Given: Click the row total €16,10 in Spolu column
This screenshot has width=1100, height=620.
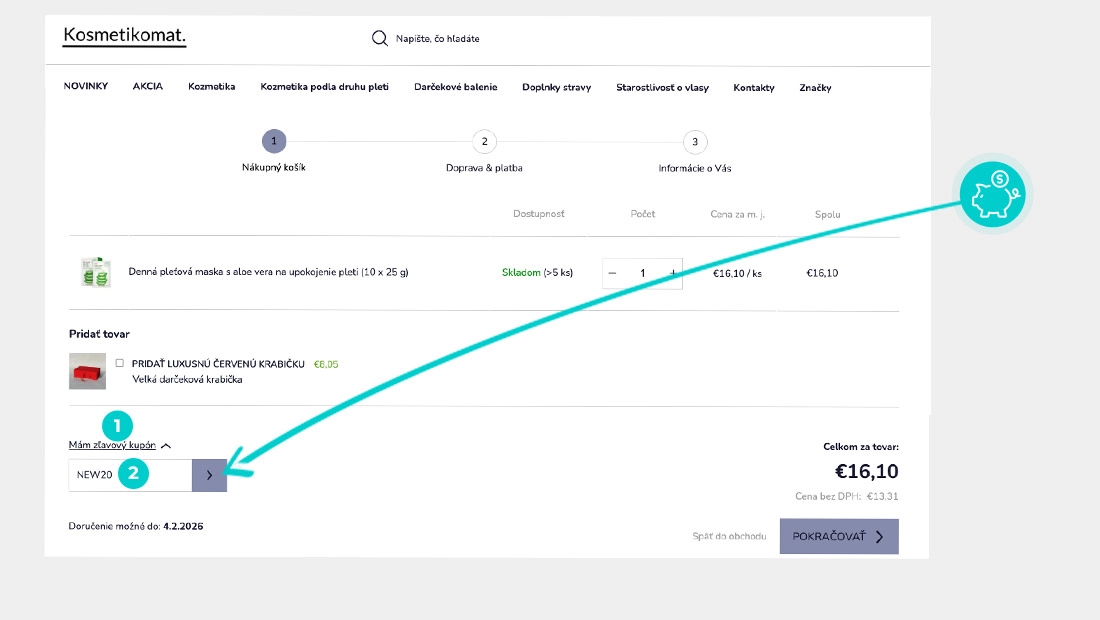Looking at the screenshot, I should click(x=822, y=274).
